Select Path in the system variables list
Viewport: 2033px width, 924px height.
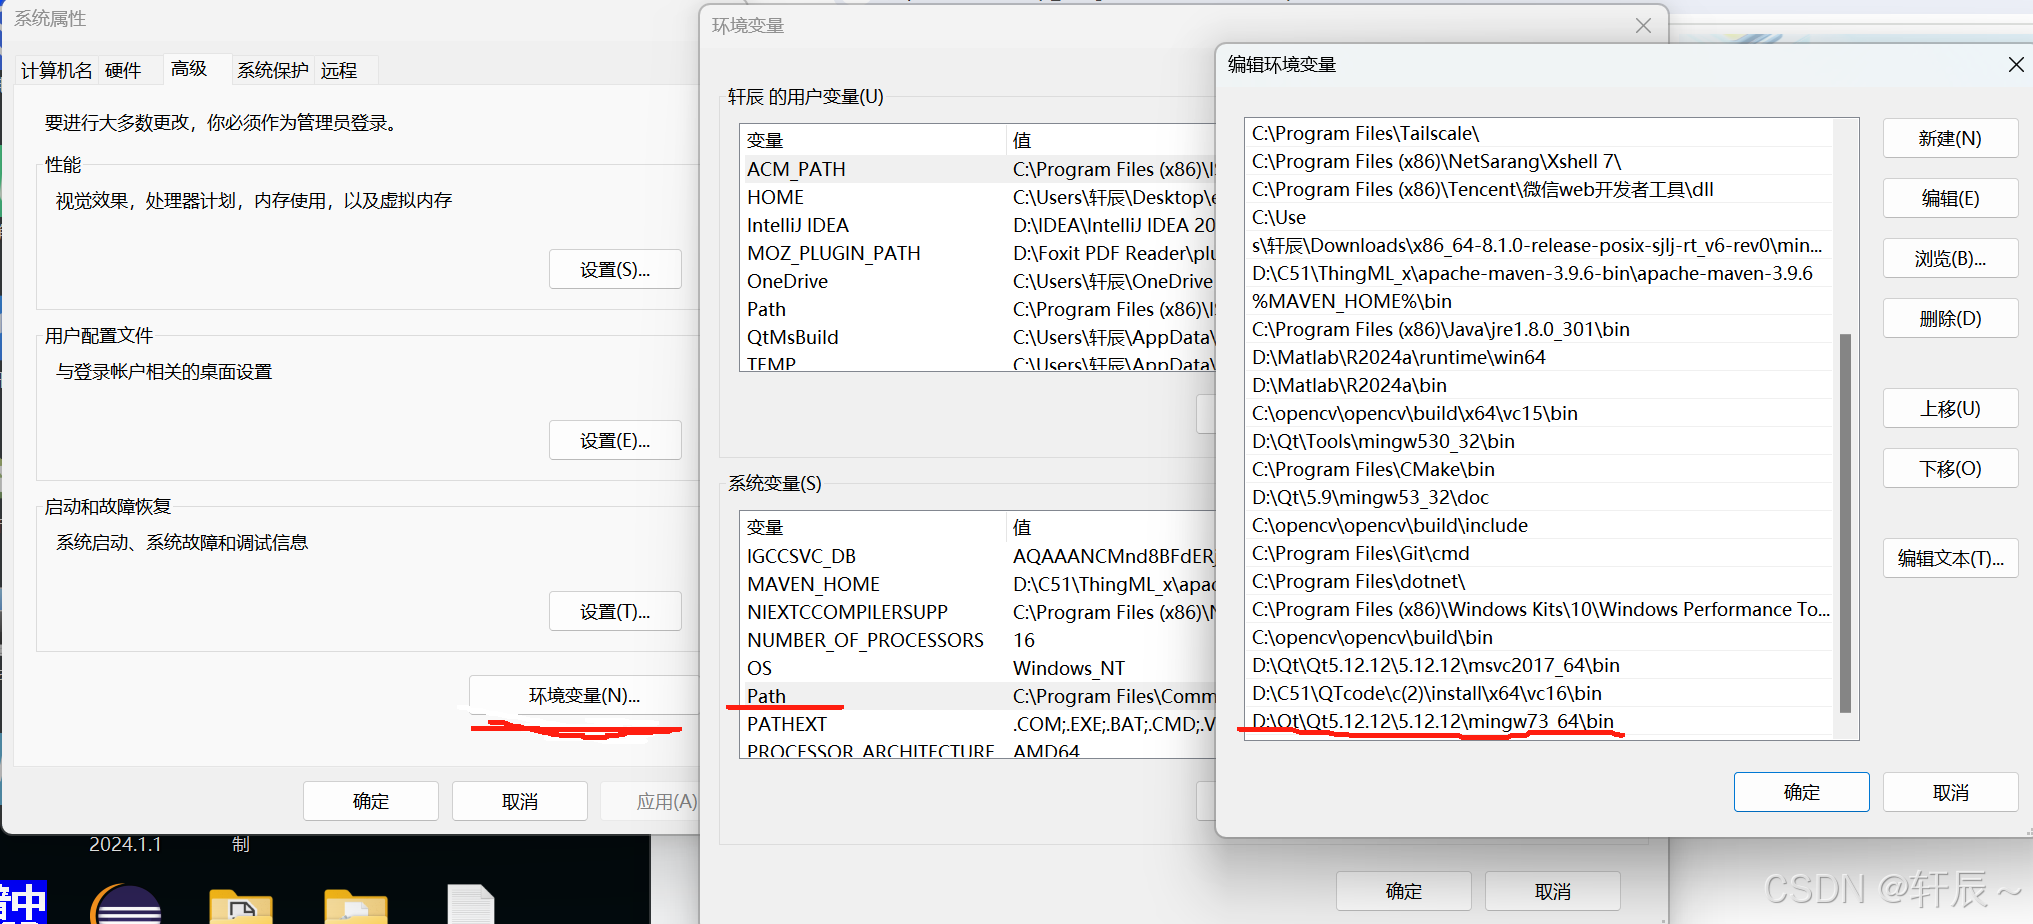[x=977, y=696]
